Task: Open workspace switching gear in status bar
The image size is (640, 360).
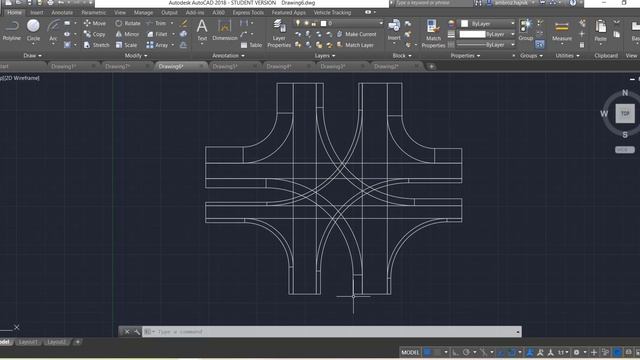Action: pyautogui.click(x=576, y=352)
